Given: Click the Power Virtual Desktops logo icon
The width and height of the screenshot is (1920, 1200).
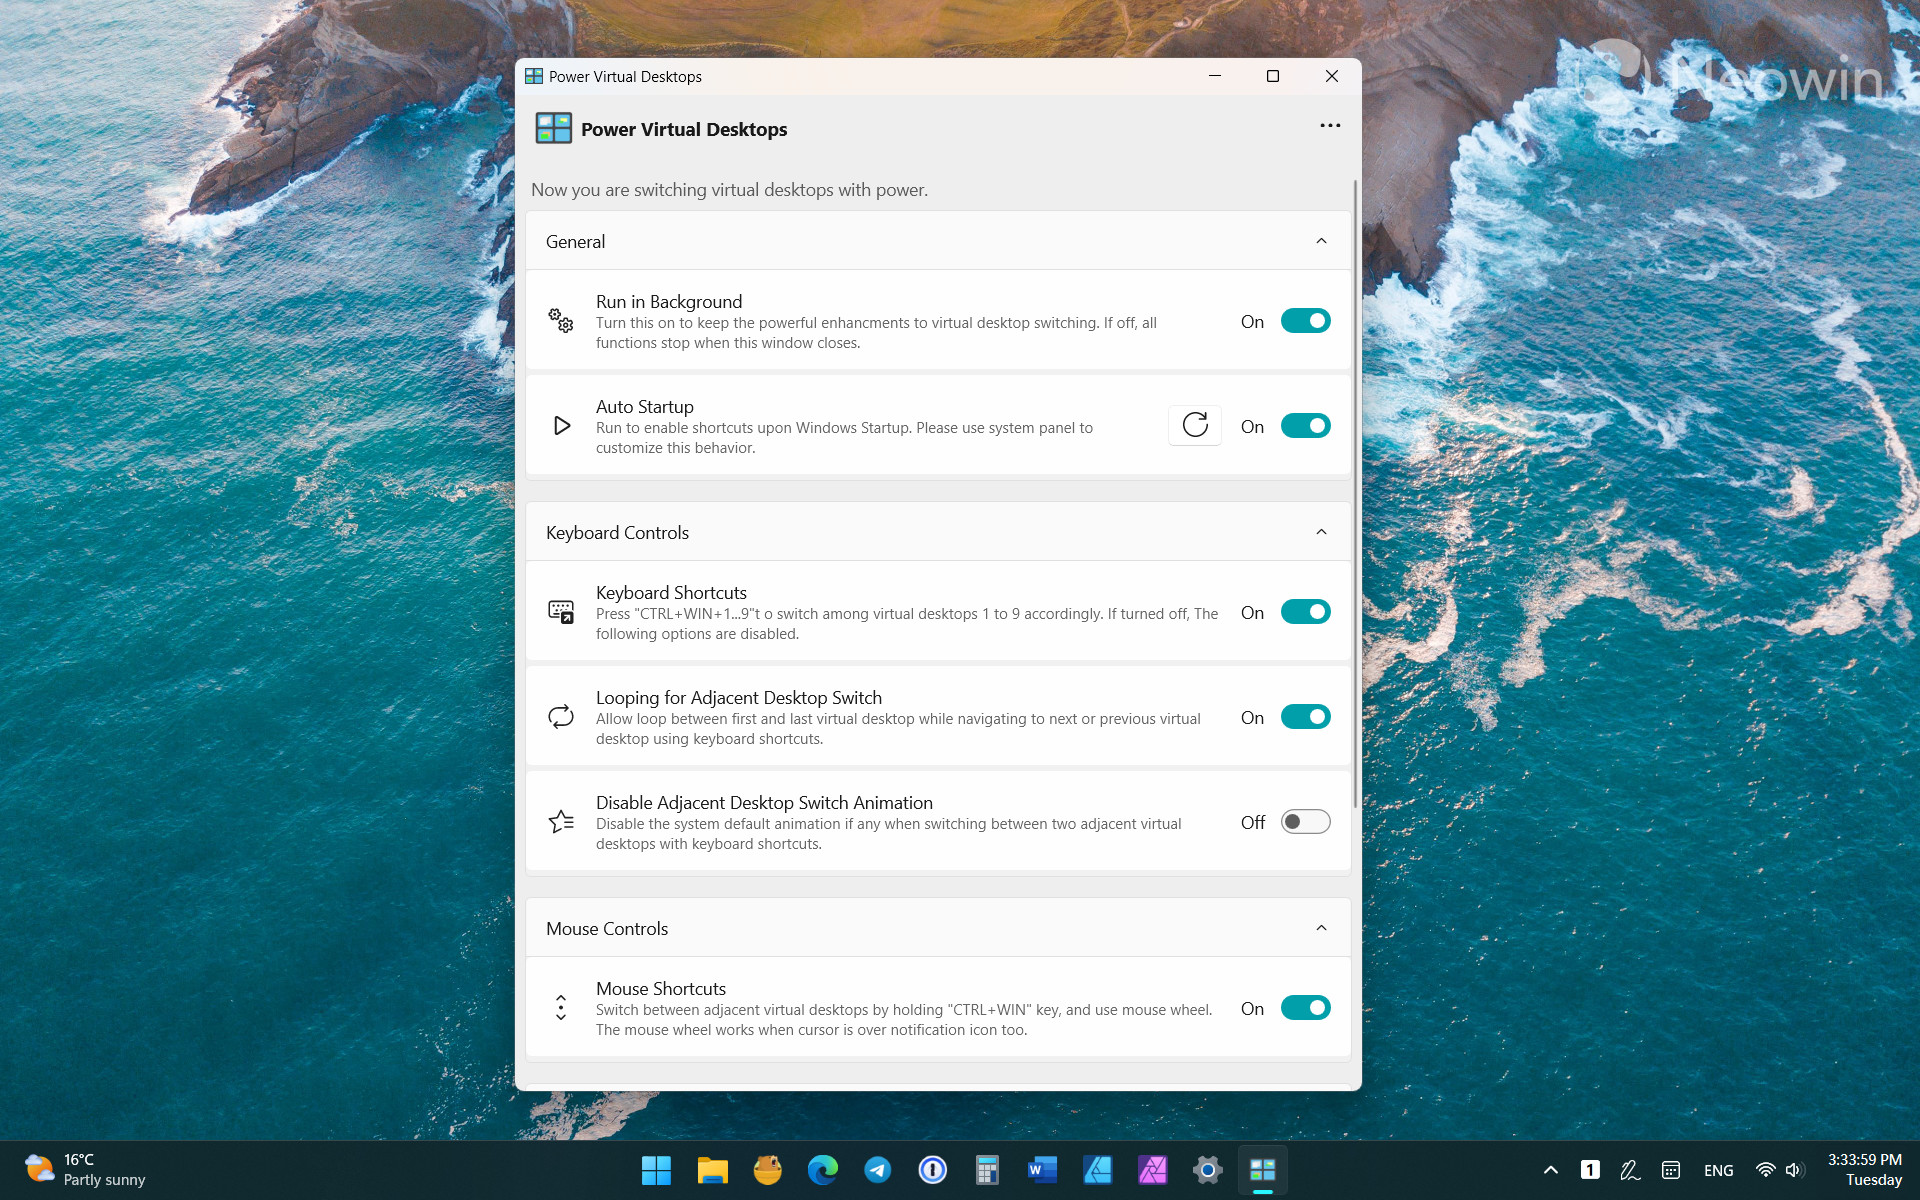Looking at the screenshot, I should [553, 128].
